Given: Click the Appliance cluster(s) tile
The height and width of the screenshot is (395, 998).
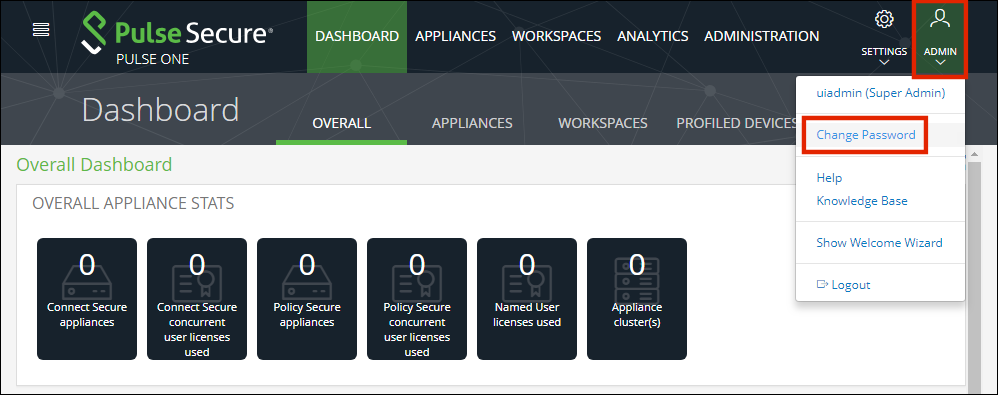Looking at the screenshot, I should [636, 299].
